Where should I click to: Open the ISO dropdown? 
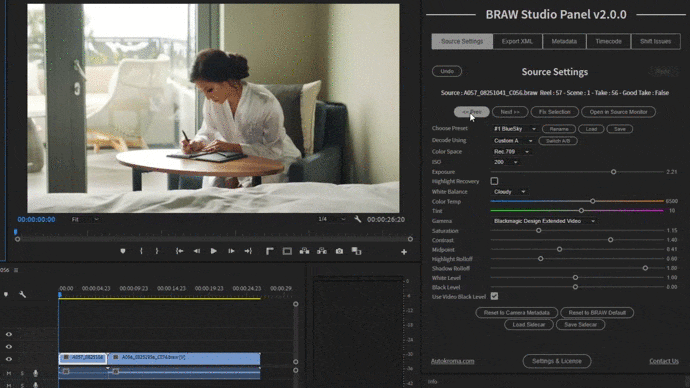[506, 162]
